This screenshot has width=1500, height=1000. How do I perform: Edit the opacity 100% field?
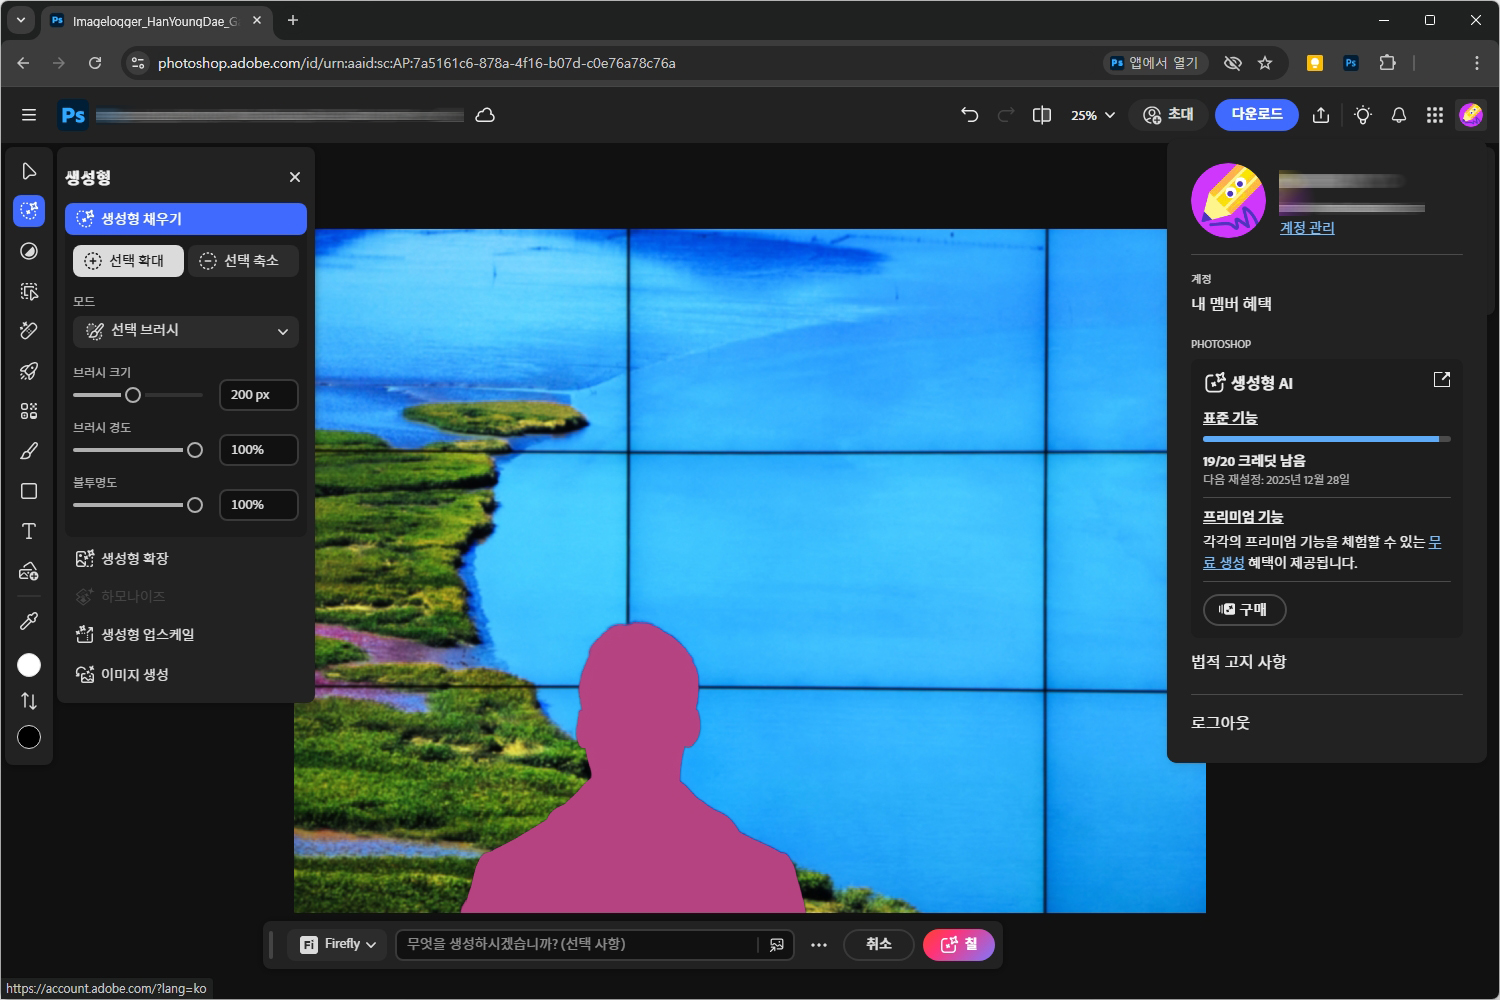[259, 505]
